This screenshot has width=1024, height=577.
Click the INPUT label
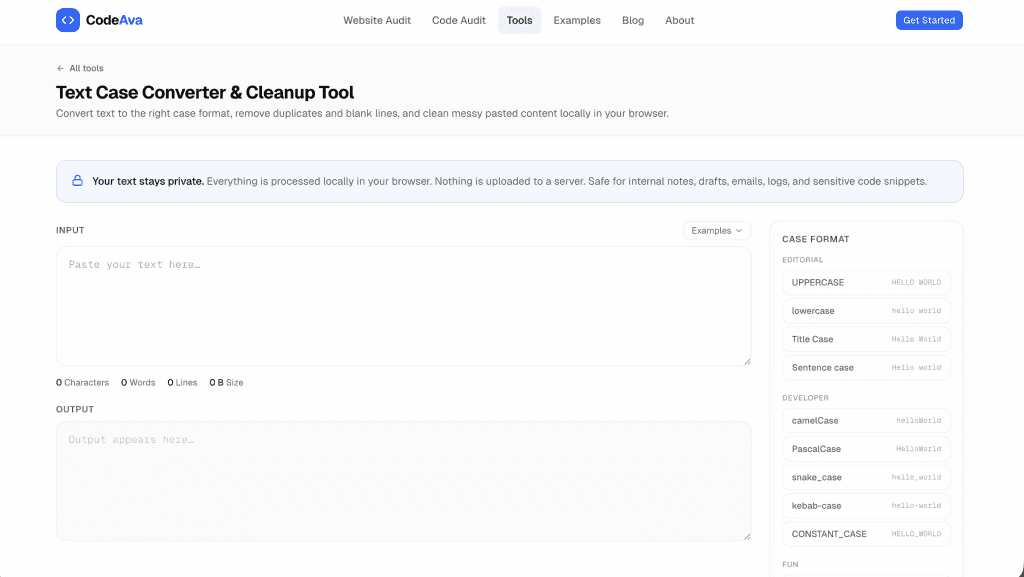coord(70,230)
